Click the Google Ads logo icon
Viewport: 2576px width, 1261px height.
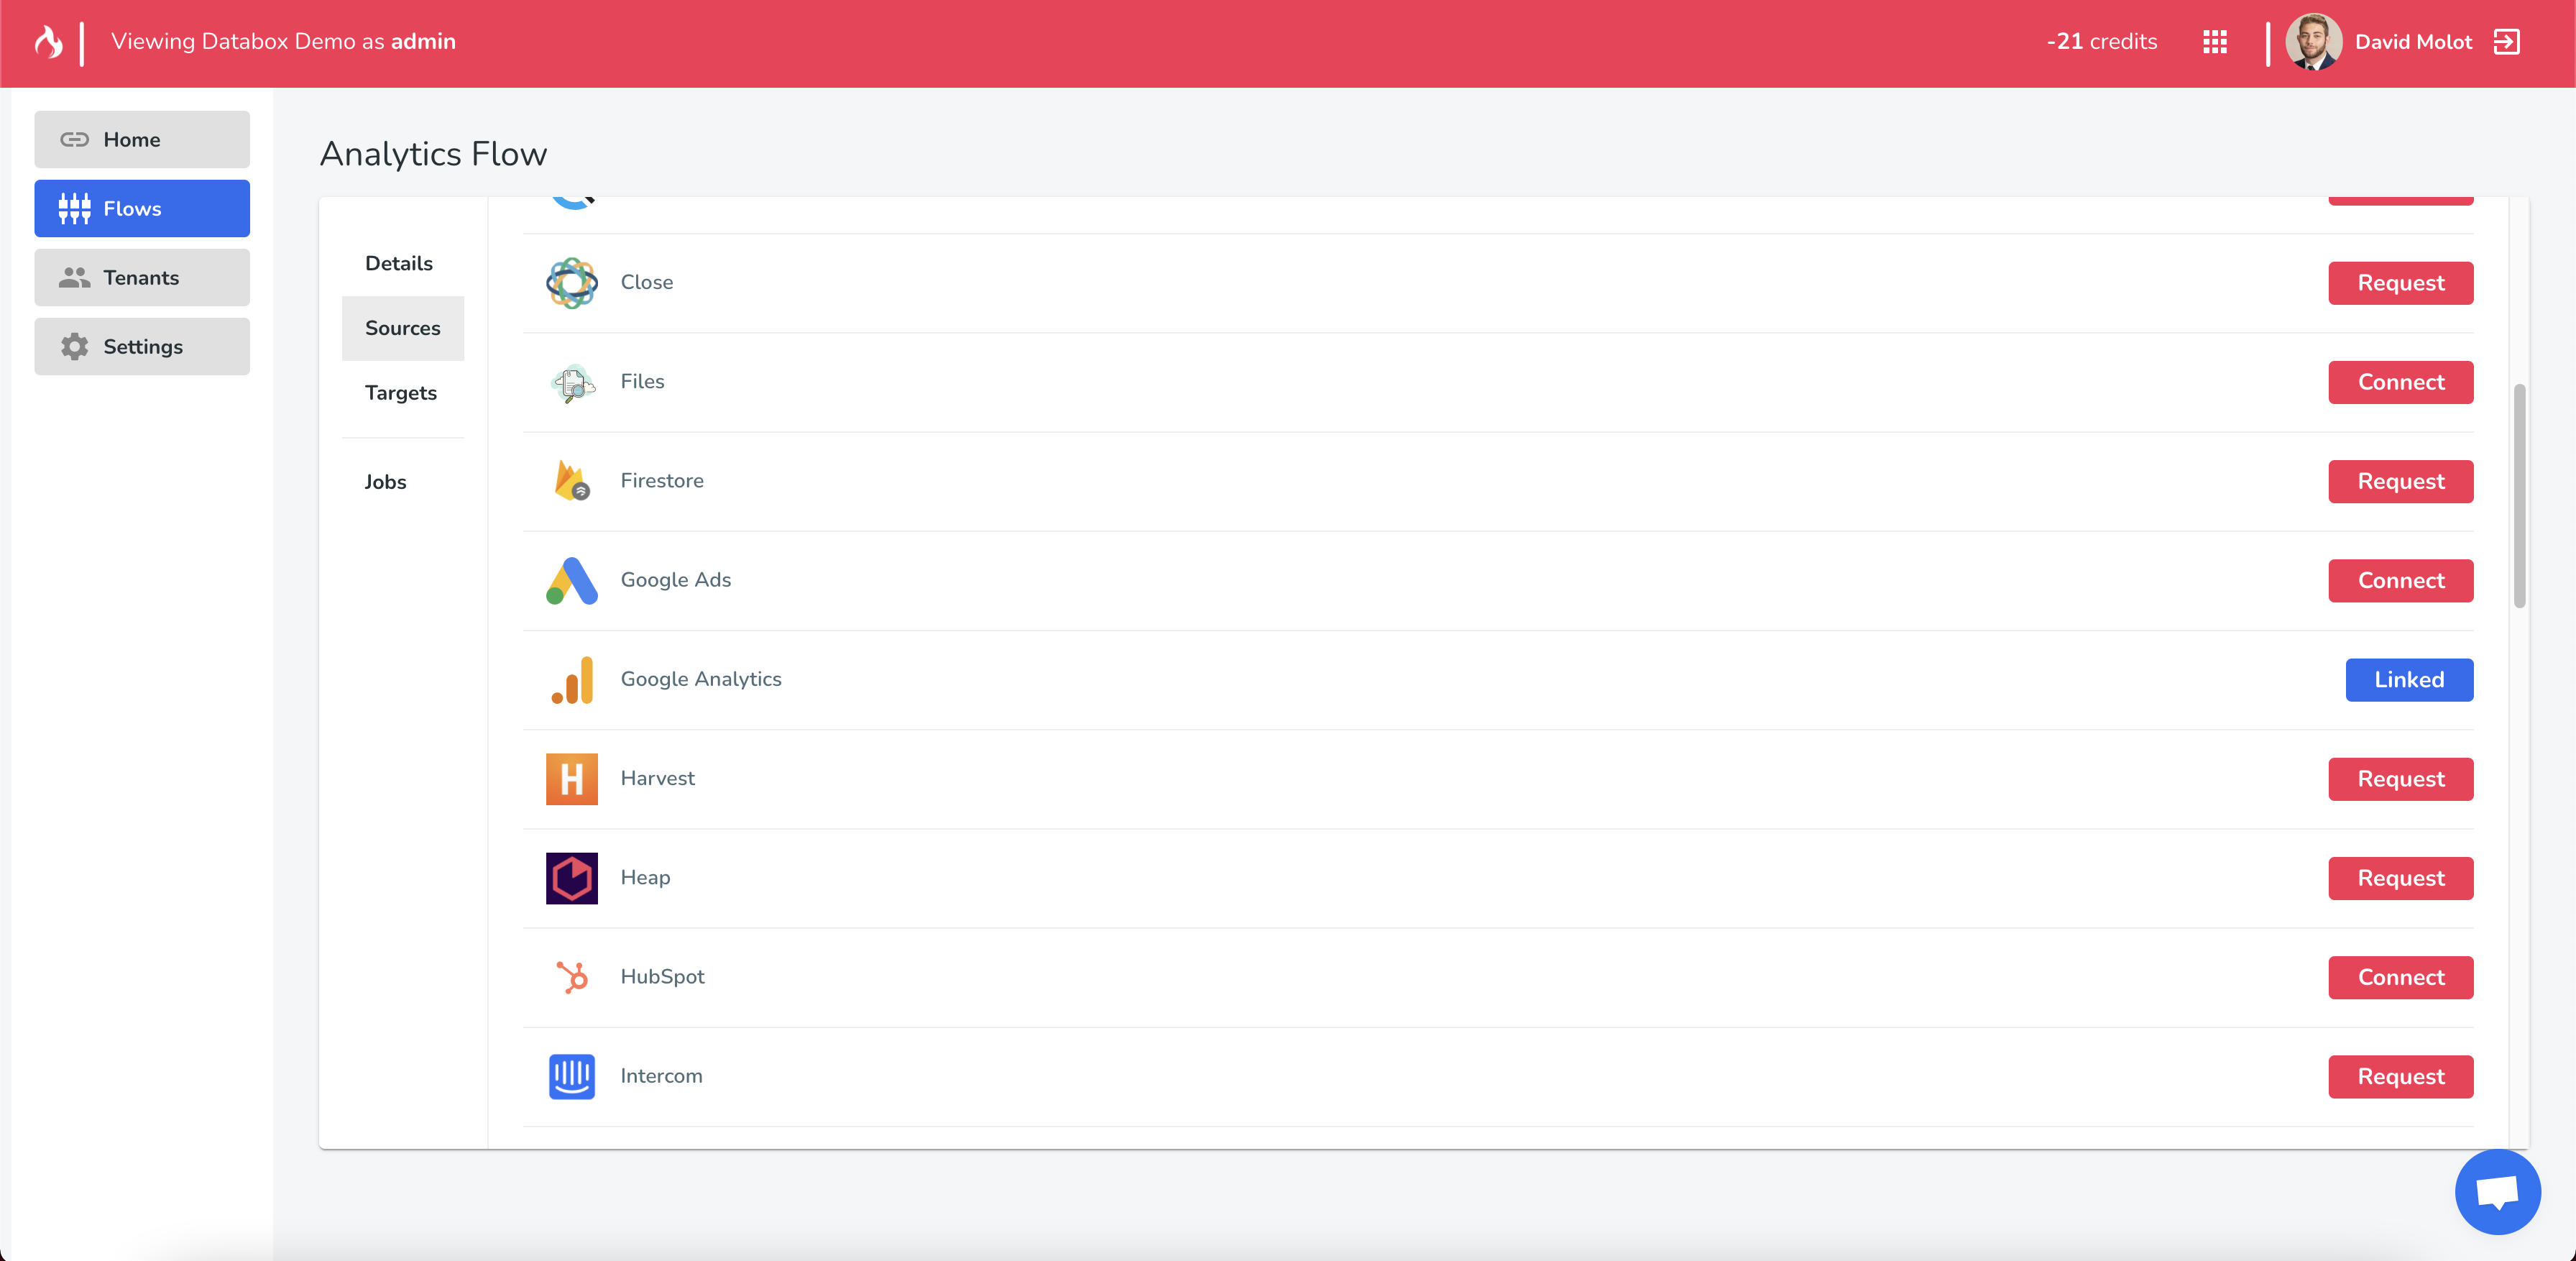[x=571, y=580]
